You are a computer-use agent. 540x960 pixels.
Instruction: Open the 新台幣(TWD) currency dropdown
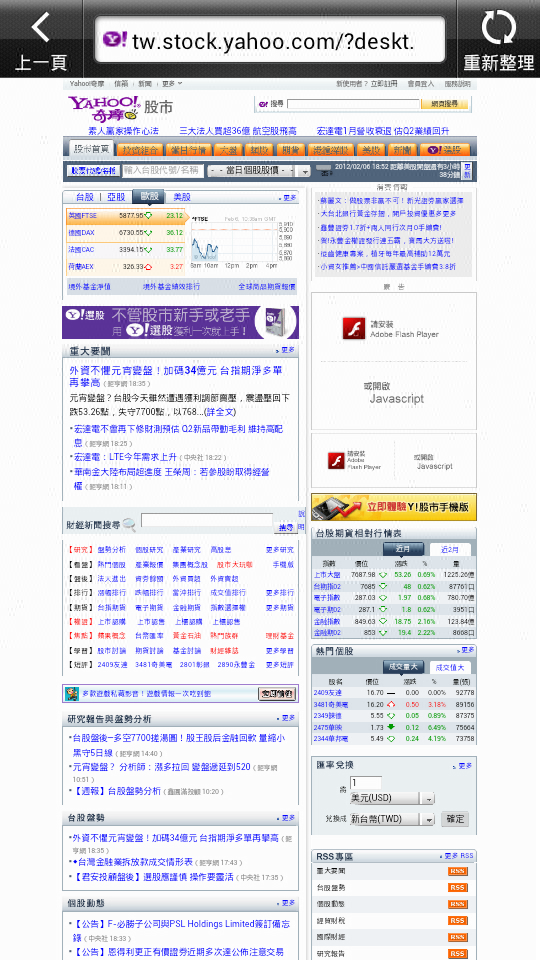point(392,819)
